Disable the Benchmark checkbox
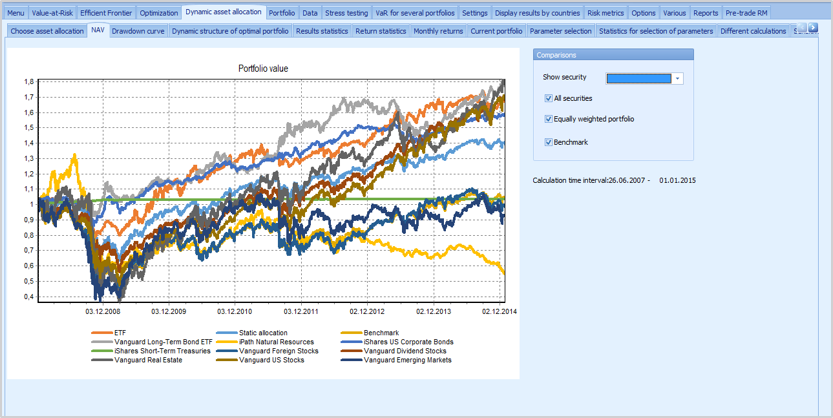The height and width of the screenshot is (418, 833). (548, 142)
